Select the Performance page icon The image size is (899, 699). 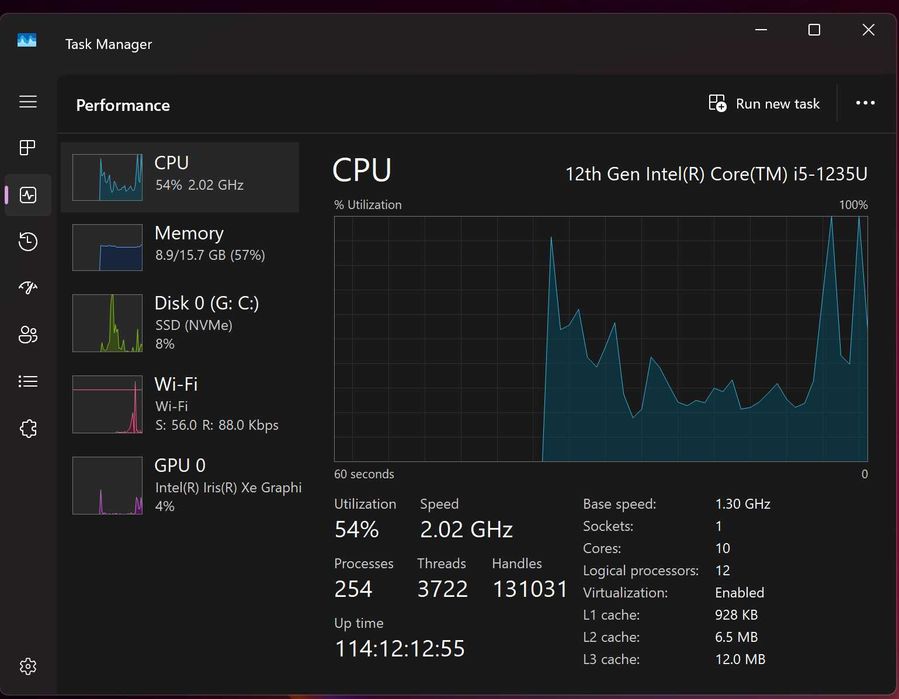tap(28, 195)
